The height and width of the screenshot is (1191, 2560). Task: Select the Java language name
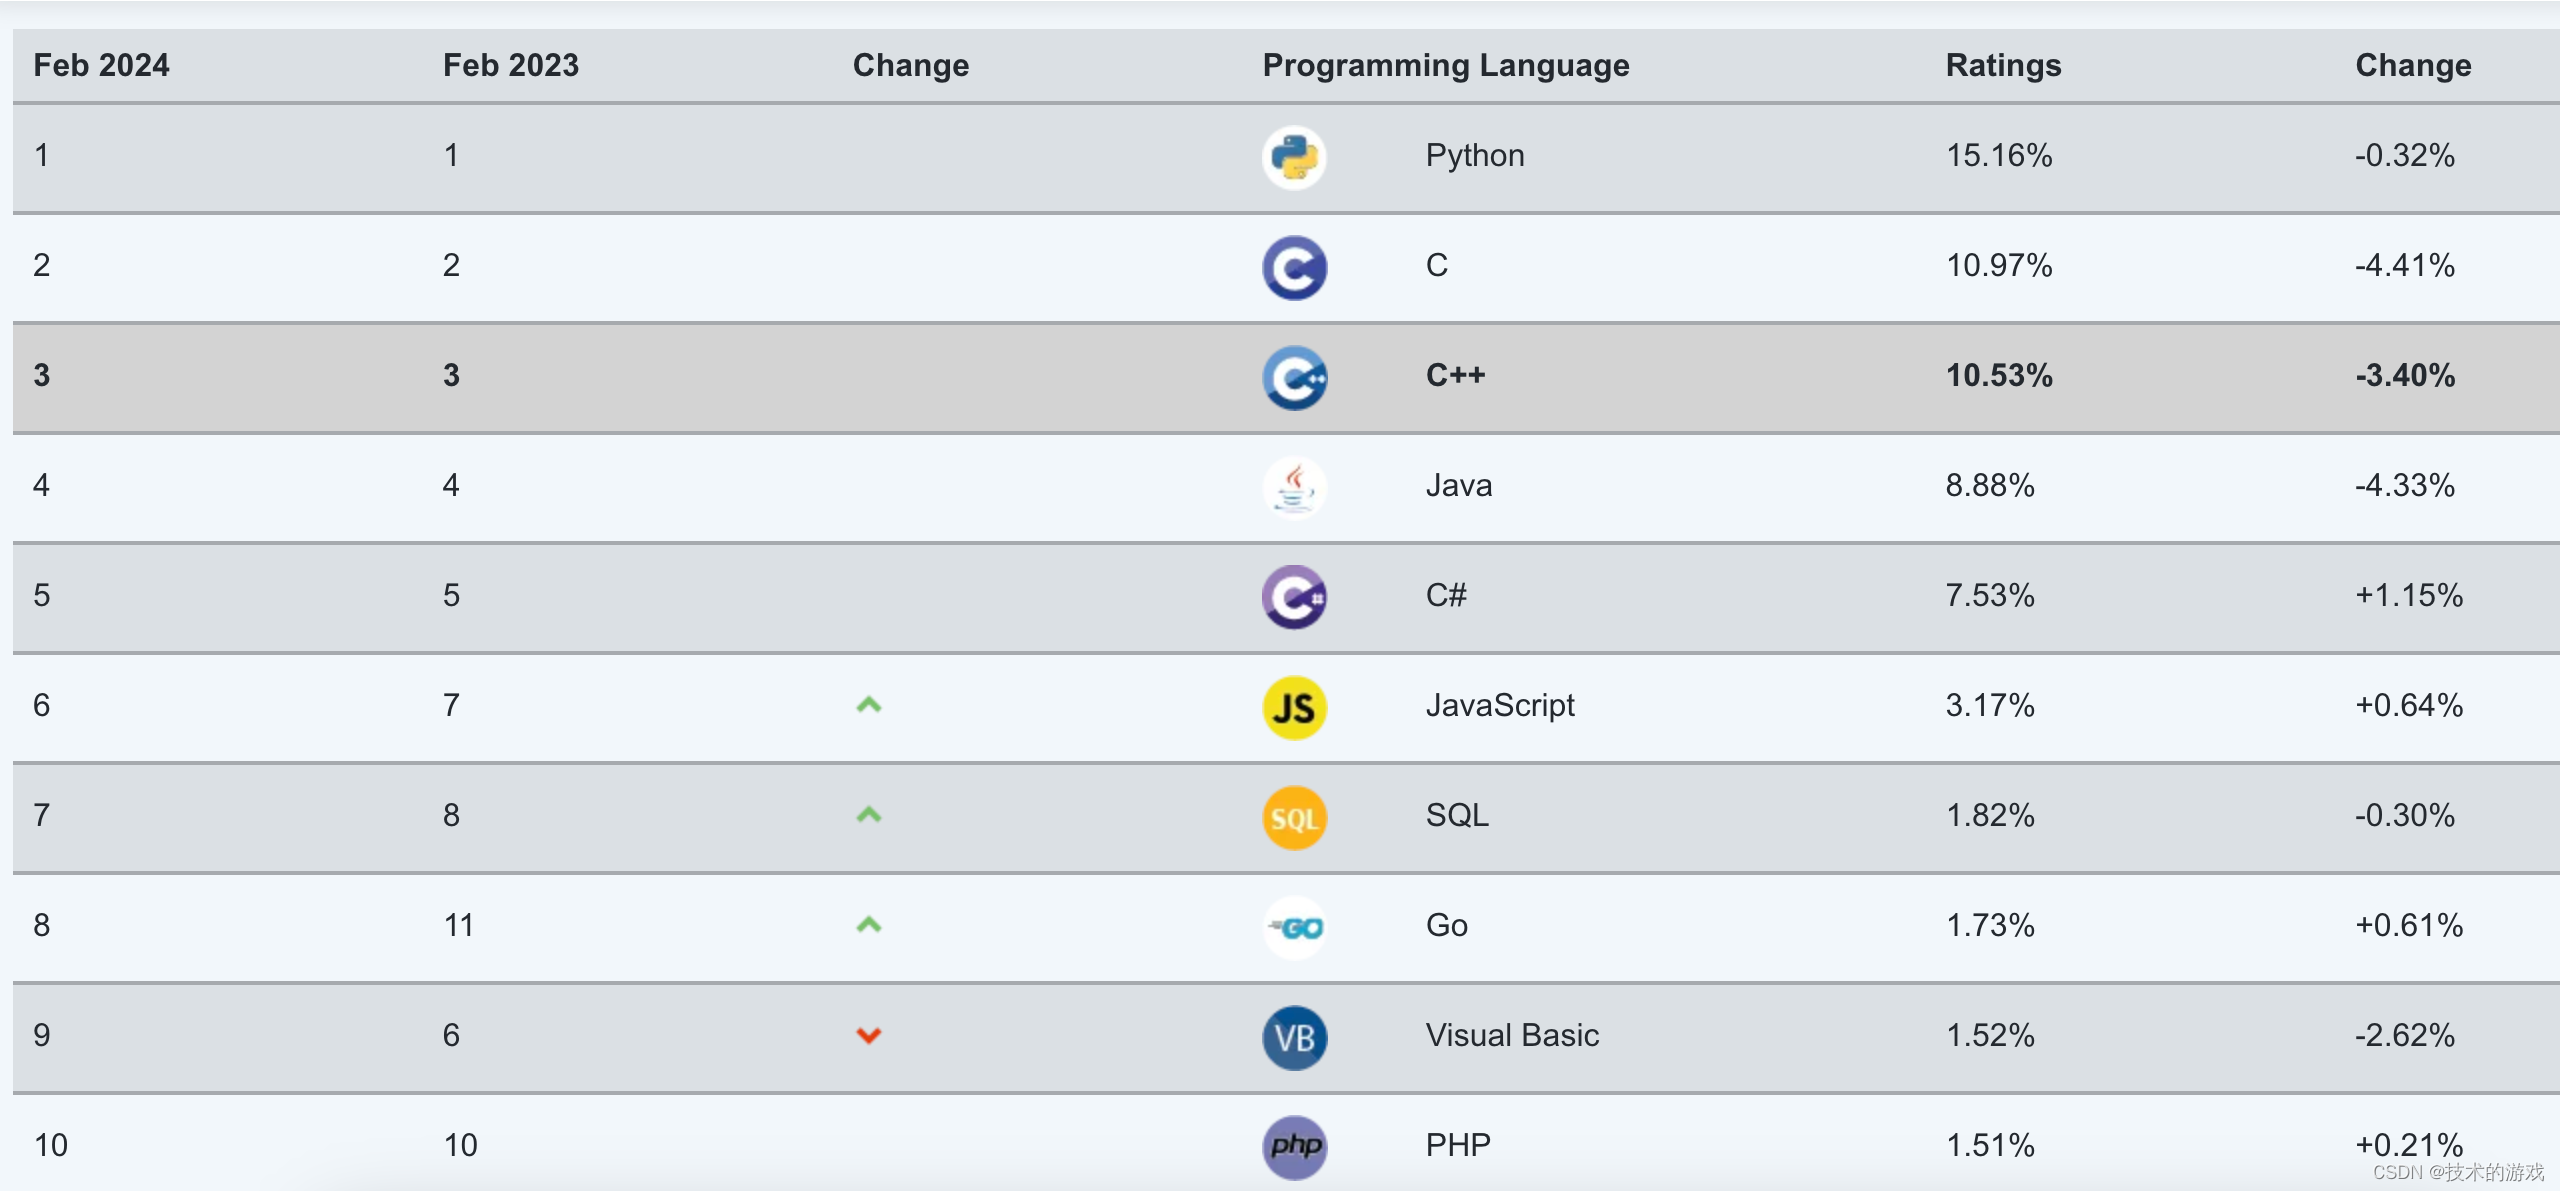click(1459, 485)
